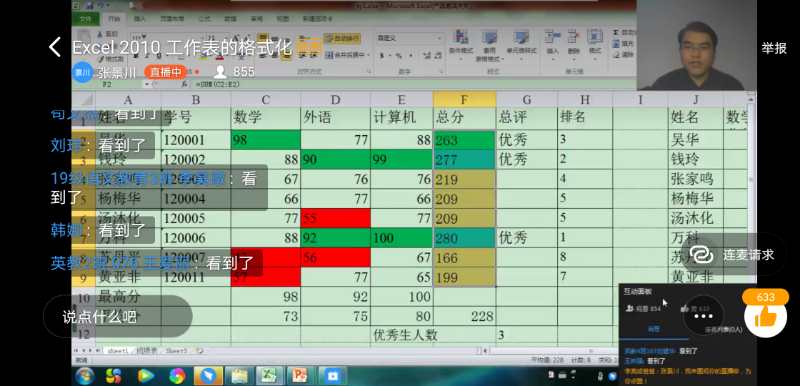Open the green File tab

(85, 19)
